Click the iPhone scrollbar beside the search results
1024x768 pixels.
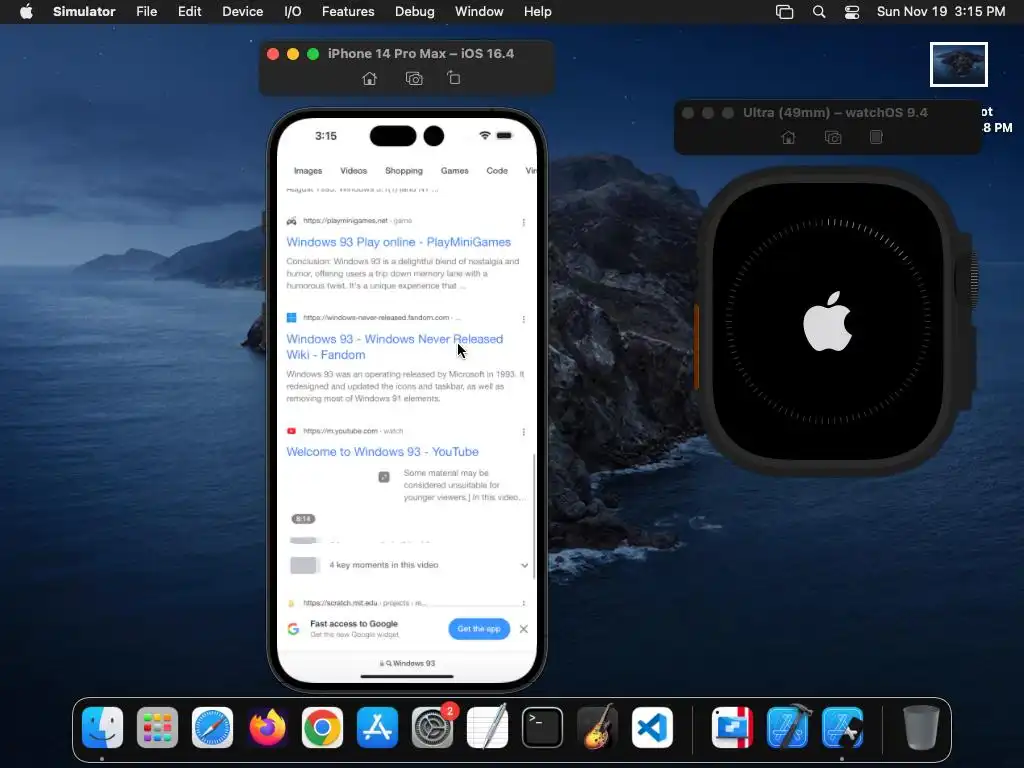[x=535, y=516]
